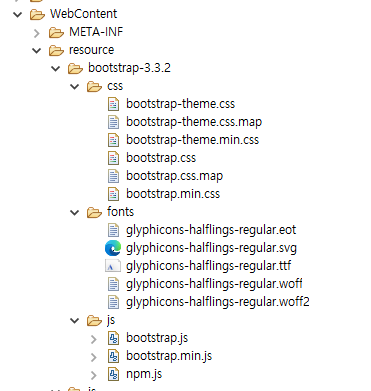The height and width of the screenshot is (391, 371).
Task: Select the file name glyphicons-halflings-regular.woff2
Action: click(218, 302)
